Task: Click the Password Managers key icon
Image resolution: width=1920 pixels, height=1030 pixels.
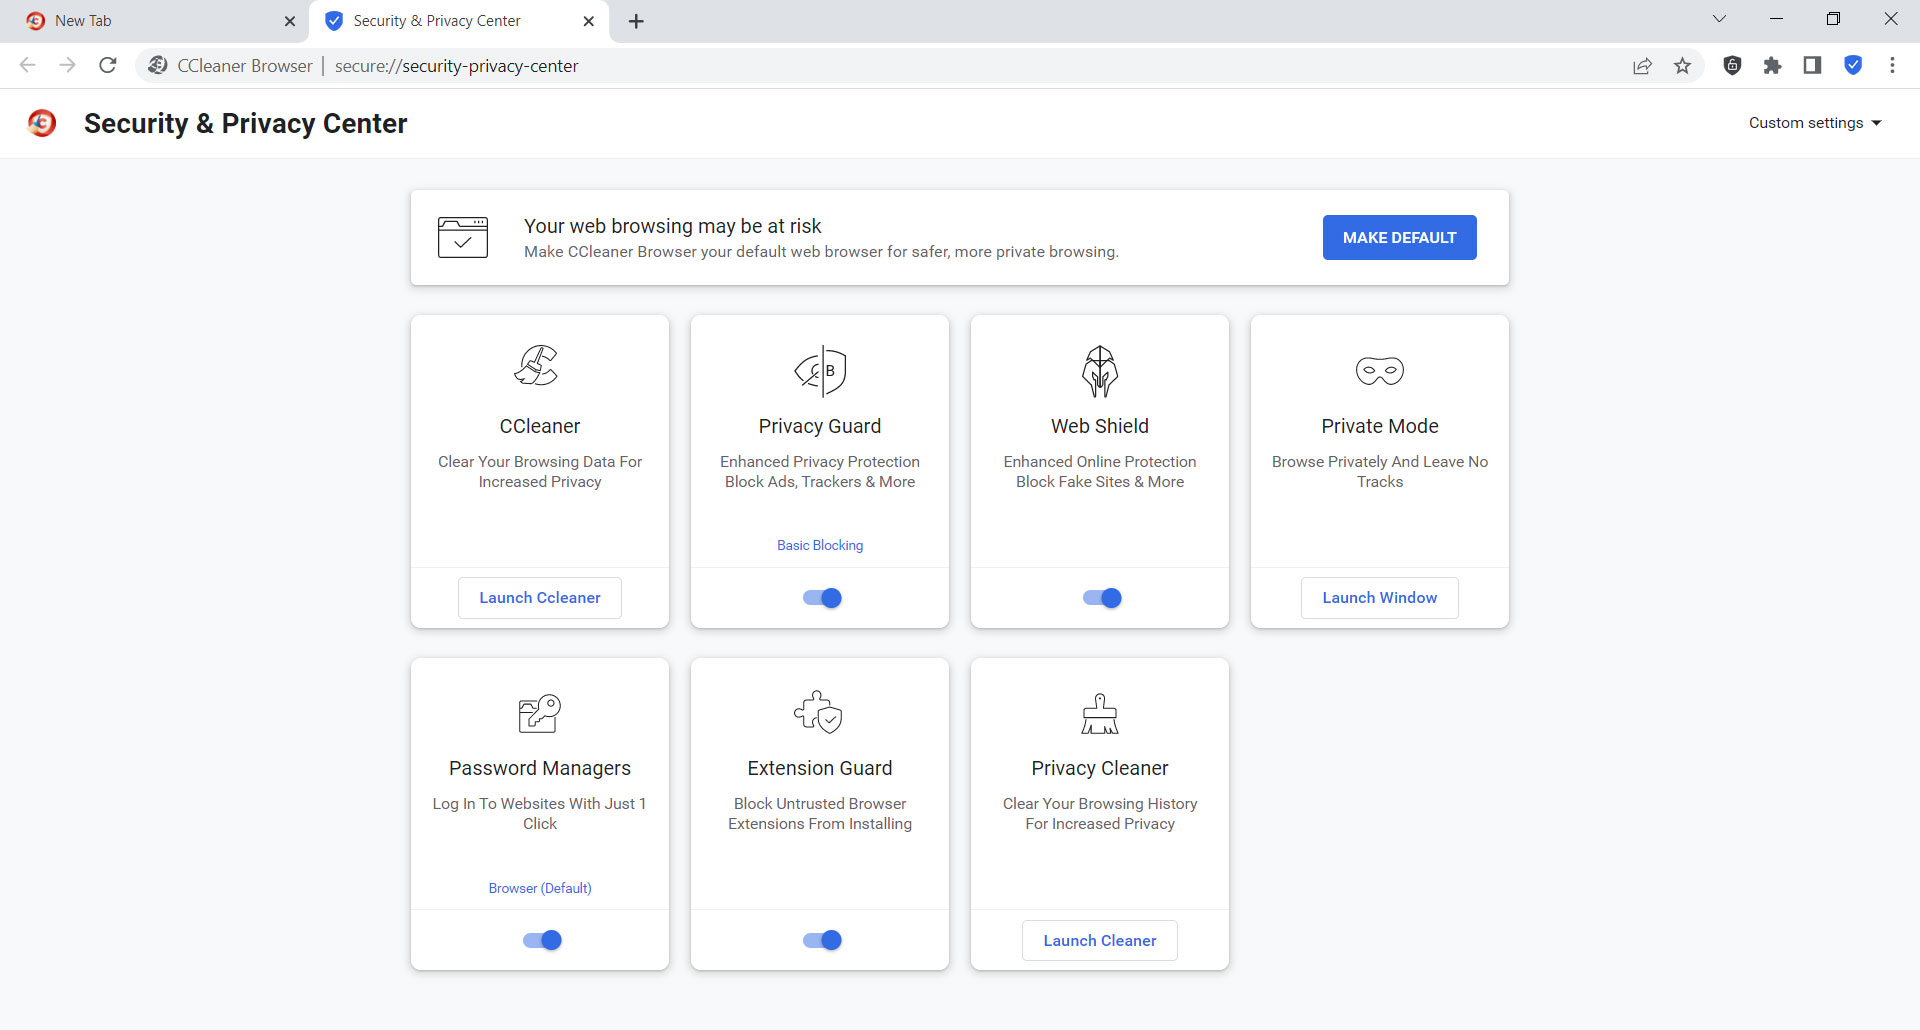Action: [x=540, y=713]
